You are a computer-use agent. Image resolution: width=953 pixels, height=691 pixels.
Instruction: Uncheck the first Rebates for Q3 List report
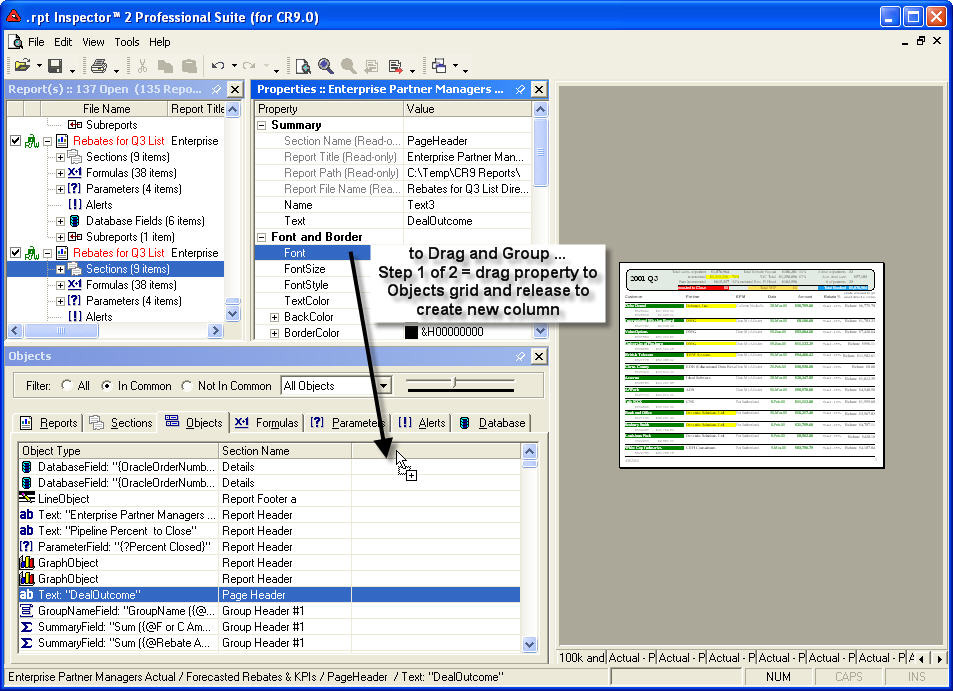16,140
